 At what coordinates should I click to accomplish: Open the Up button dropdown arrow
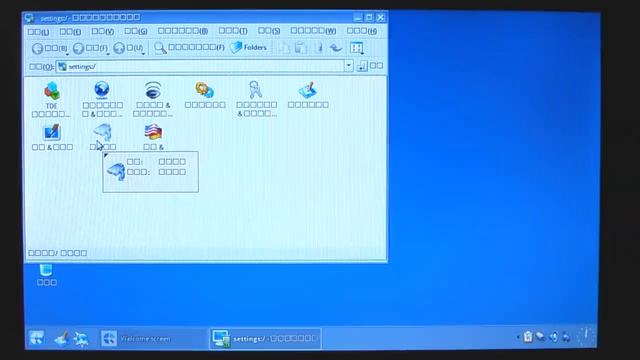click(x=143, y=54)
